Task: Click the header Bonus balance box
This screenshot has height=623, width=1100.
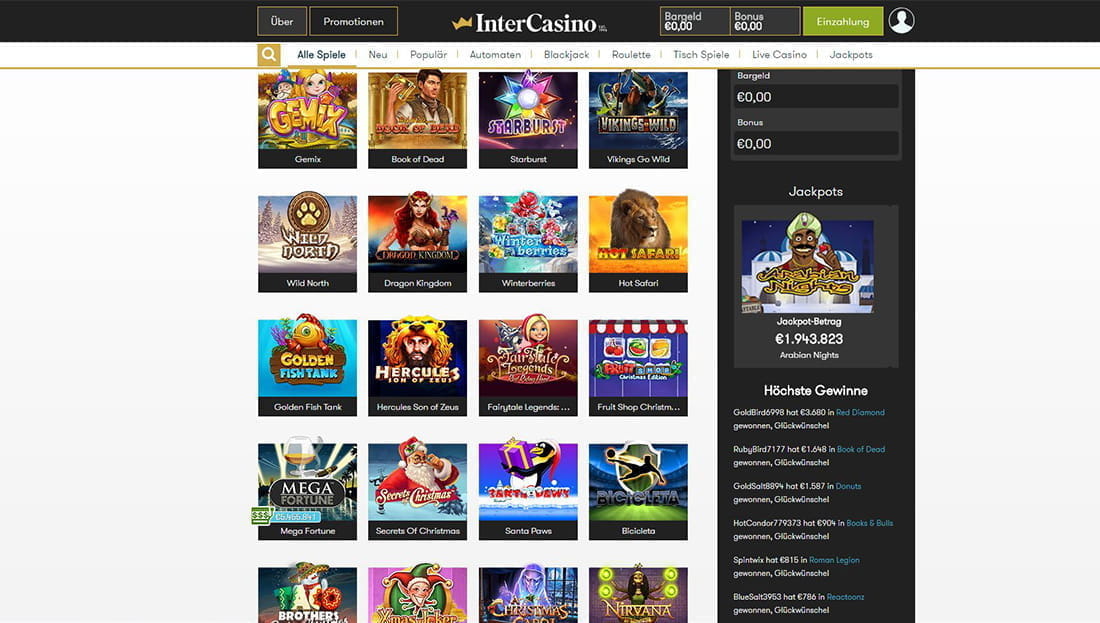Action: [x=765, y=21]
